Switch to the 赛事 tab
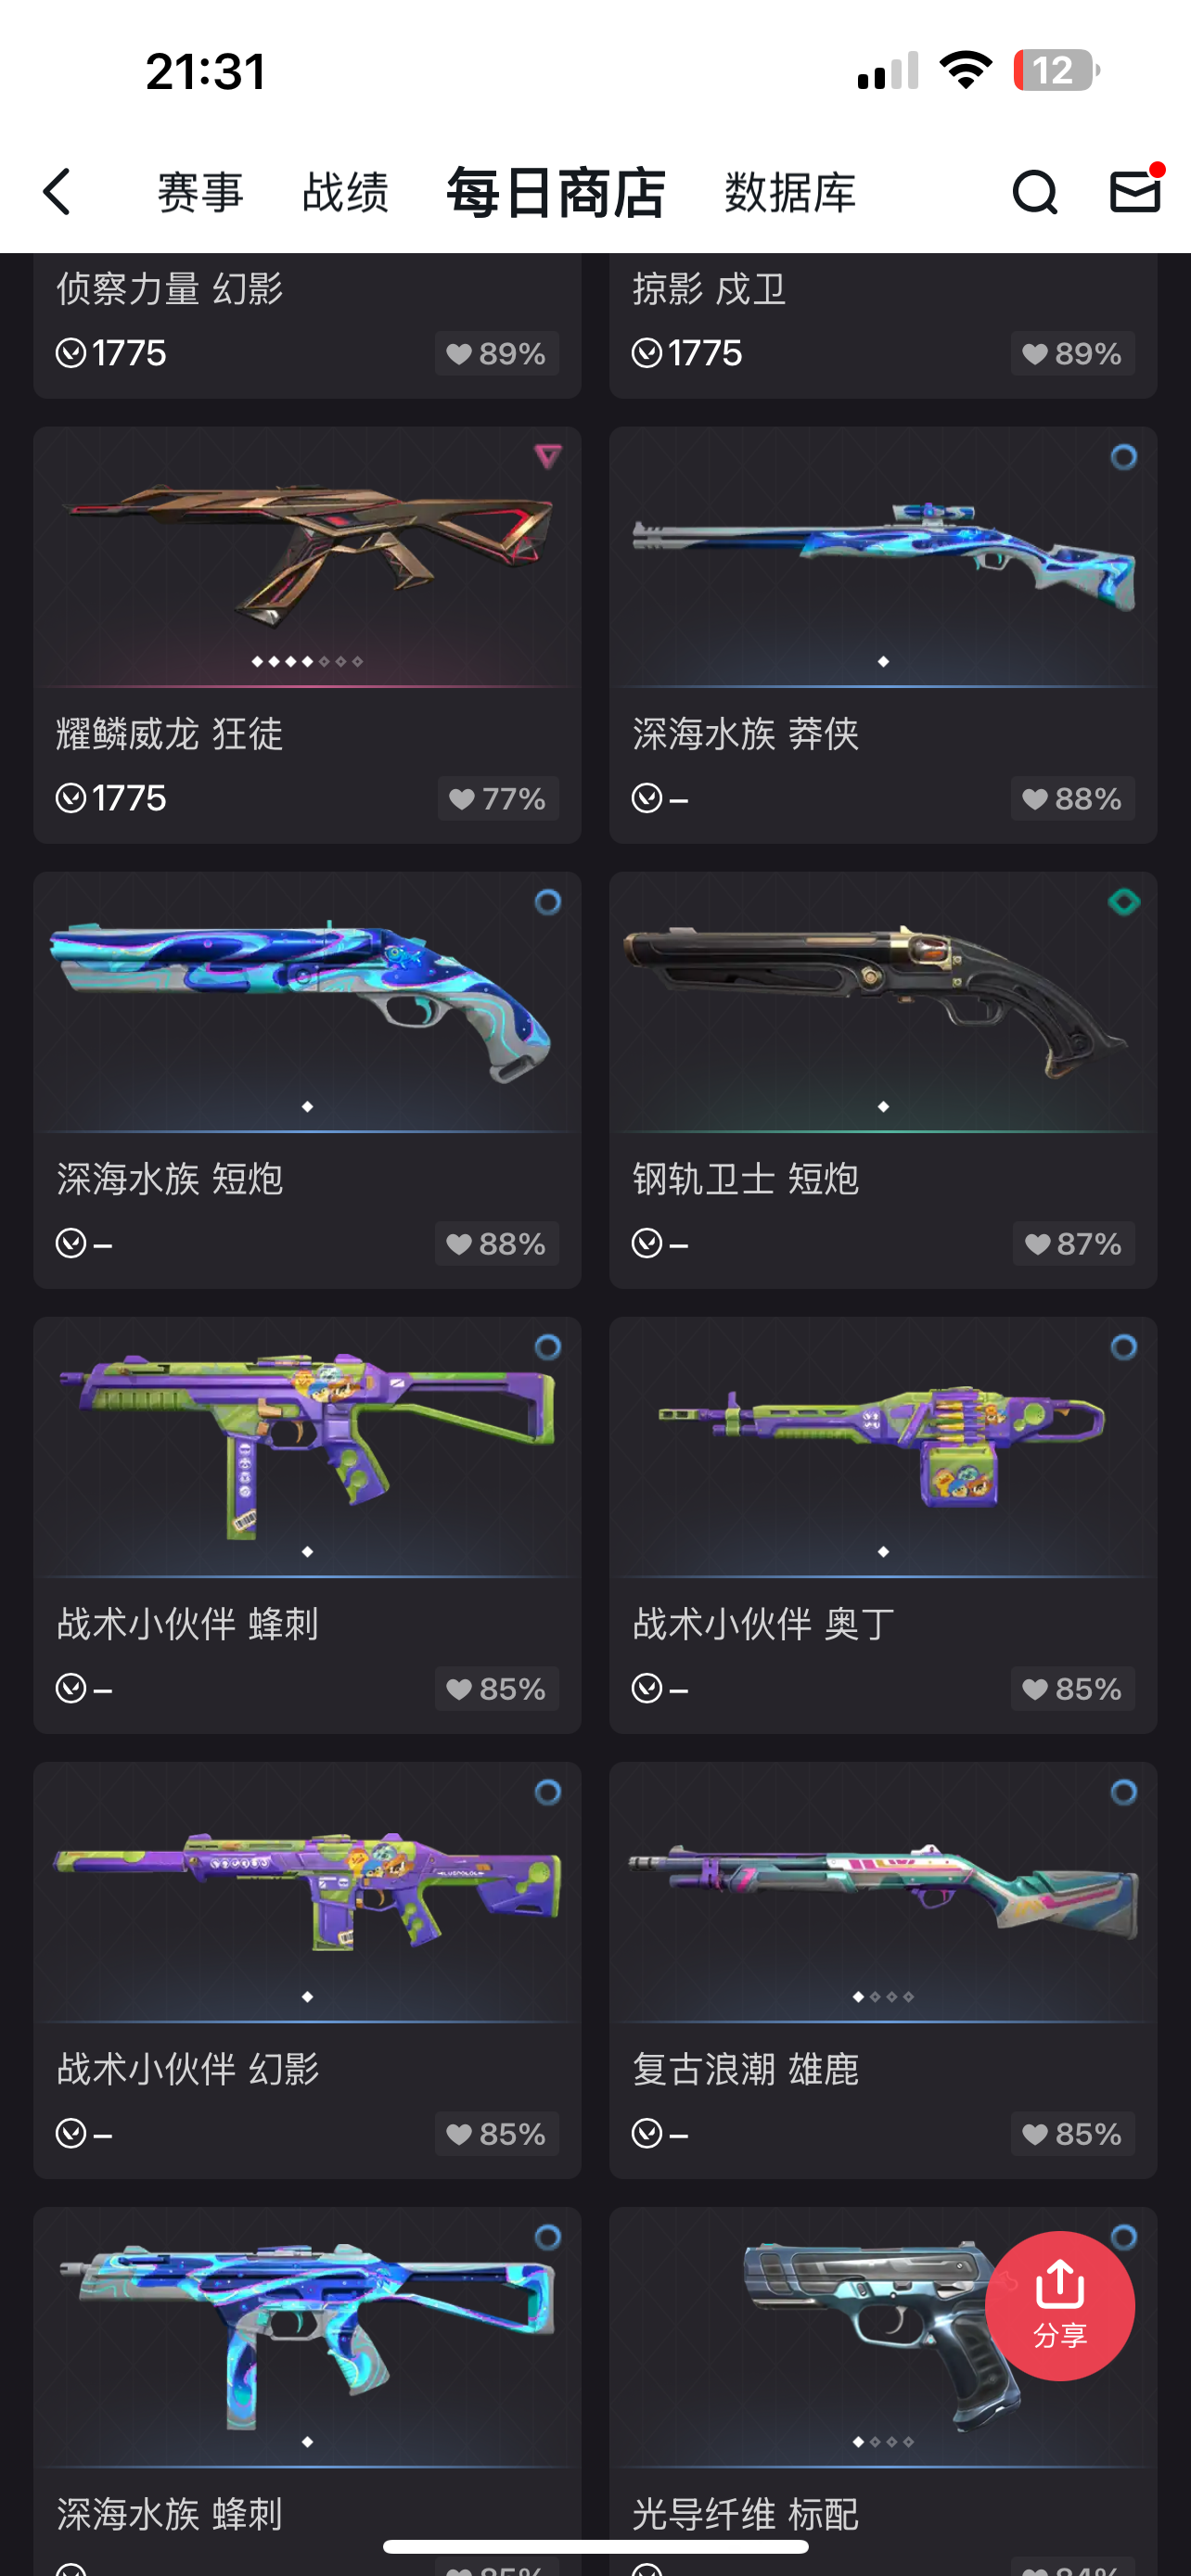Image resolution: width=1191 pixels, height=2576 pixels. [201, 192]
